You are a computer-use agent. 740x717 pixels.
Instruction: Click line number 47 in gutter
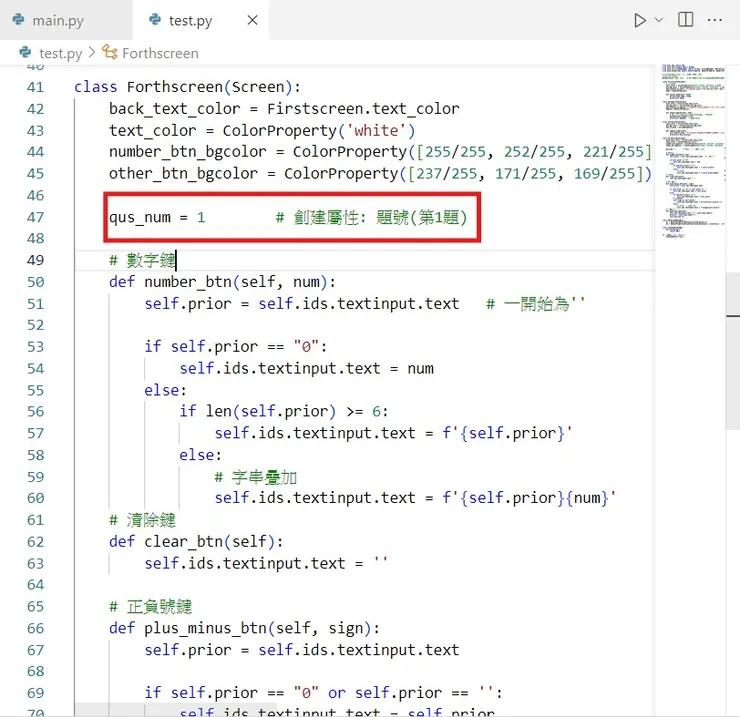(x=35, y=218)
